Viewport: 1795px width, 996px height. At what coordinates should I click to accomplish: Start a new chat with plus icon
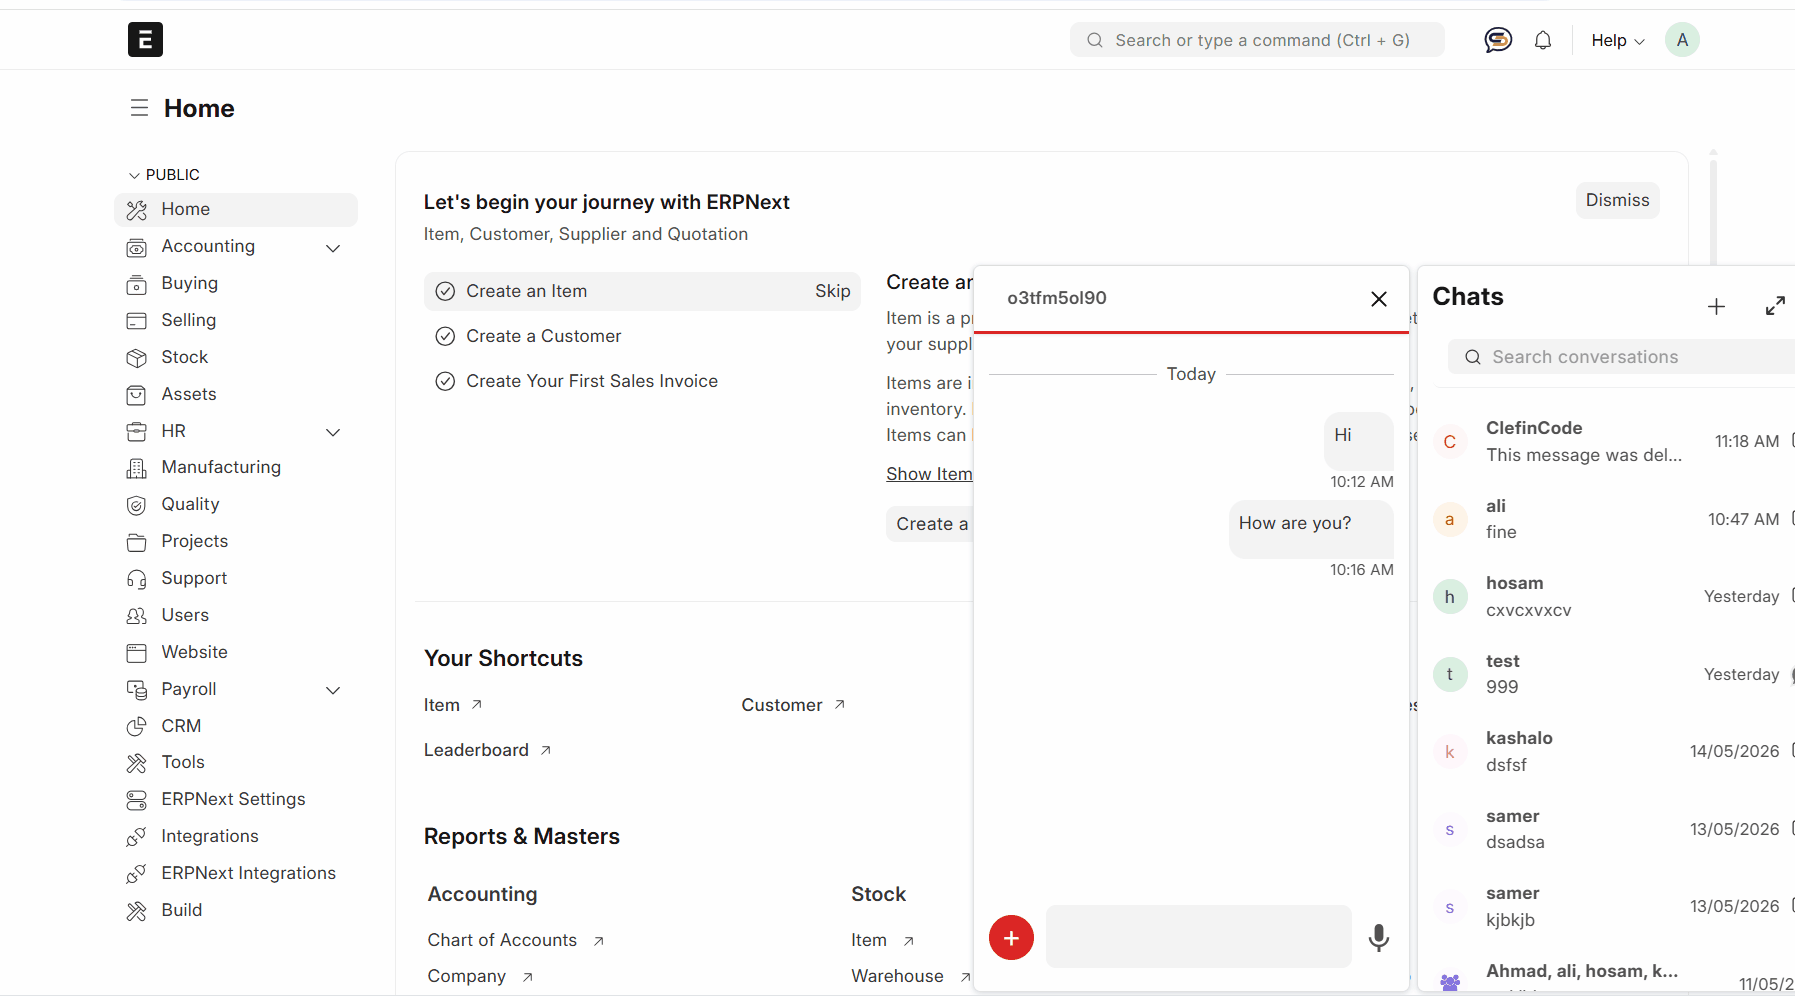[x=1716, y=306]
